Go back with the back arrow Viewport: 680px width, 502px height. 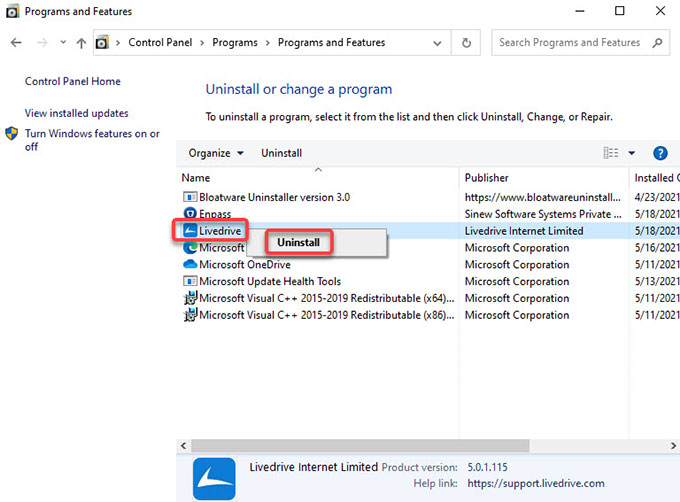pyautogui.click(x=16, y=42)
